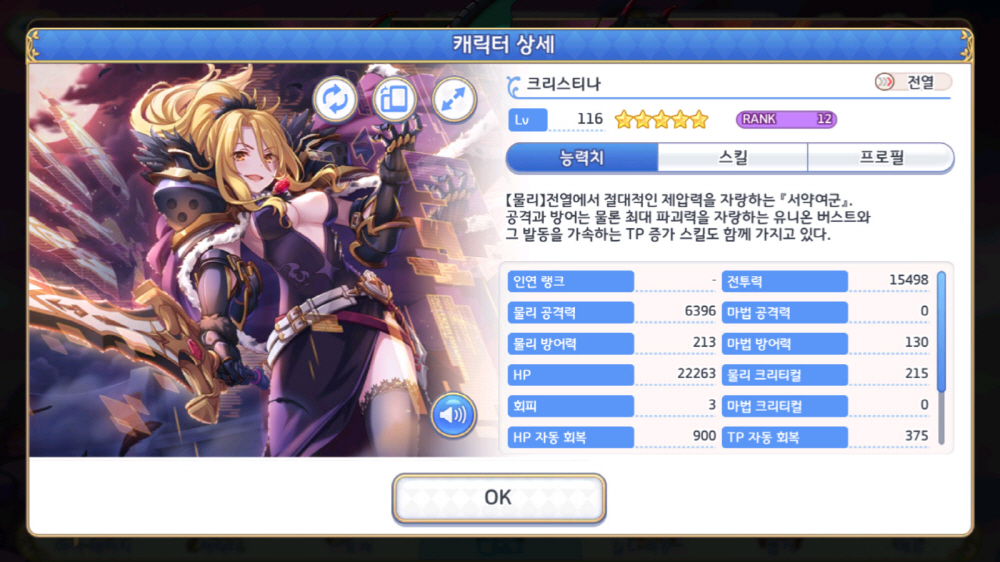Open the 프로필 tab
This screenshot has height=562, width=1000.
[881, 158]
